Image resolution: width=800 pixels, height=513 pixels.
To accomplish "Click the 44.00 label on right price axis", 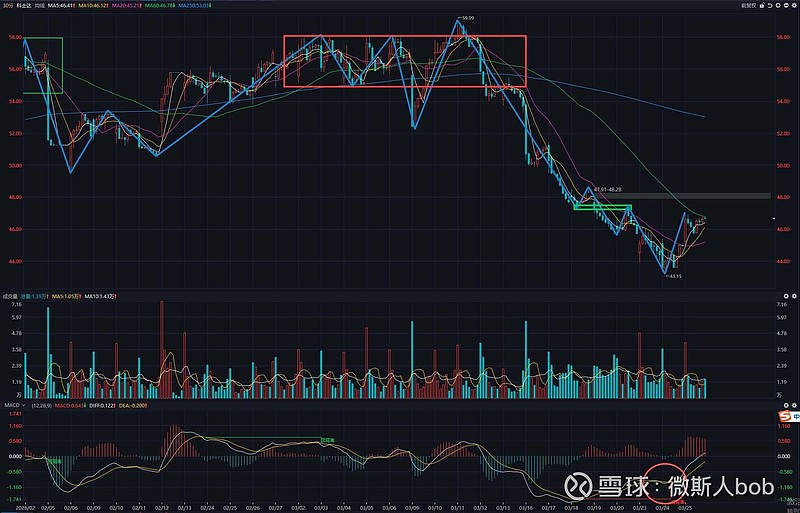I will click(x=783, y=261).
